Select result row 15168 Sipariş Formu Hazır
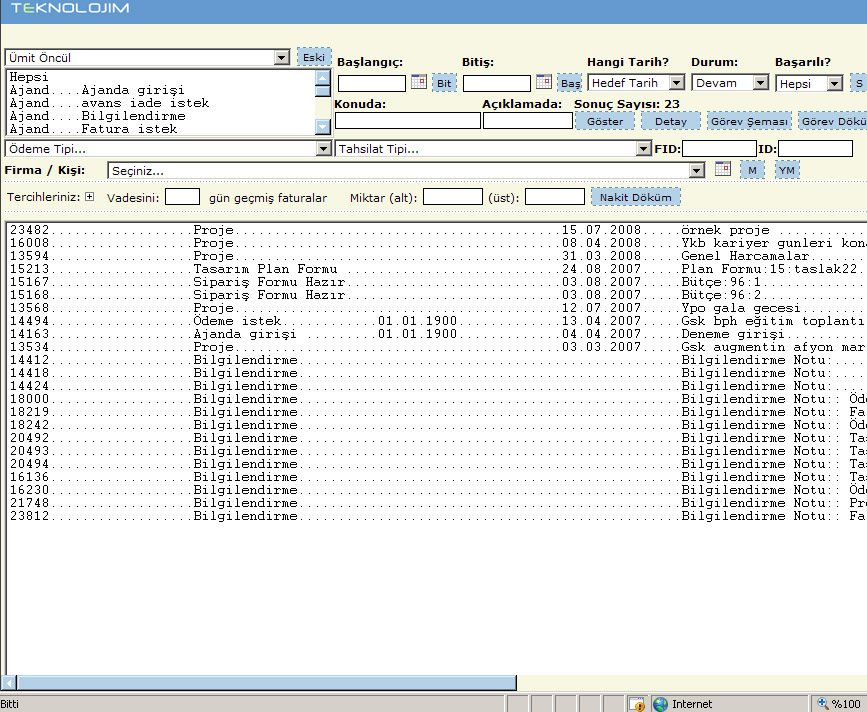The height and width of the screenshot is (712, 867). click(437, 295)
